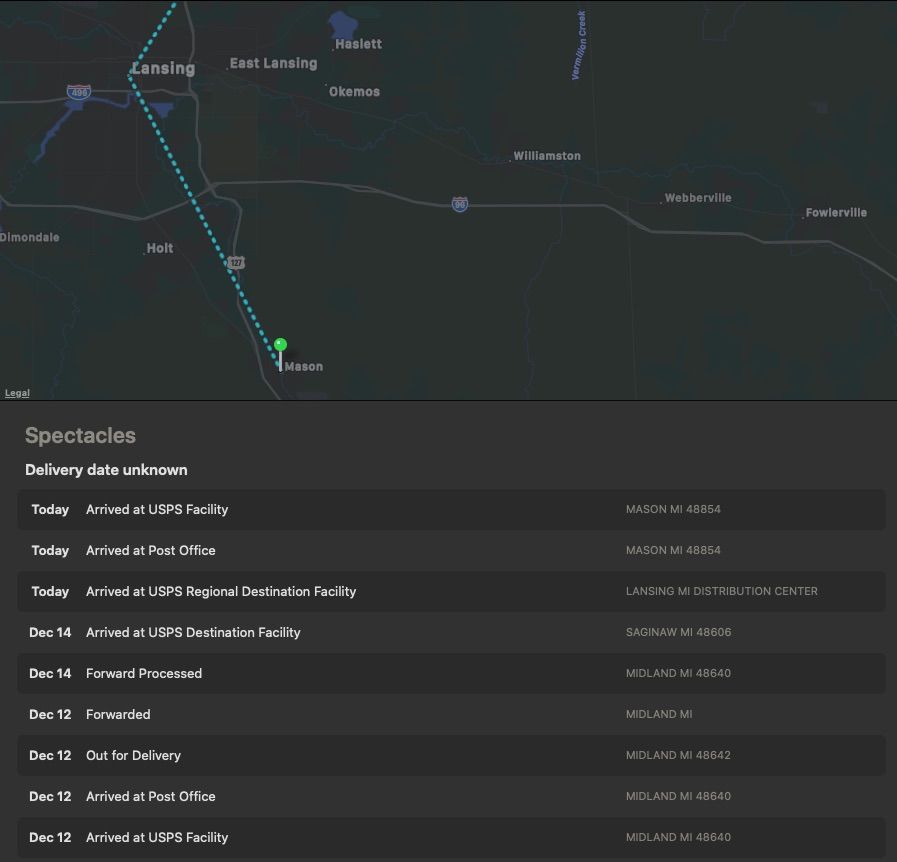
Task: Select the Lansing city label on map
Action: point(163,68)
